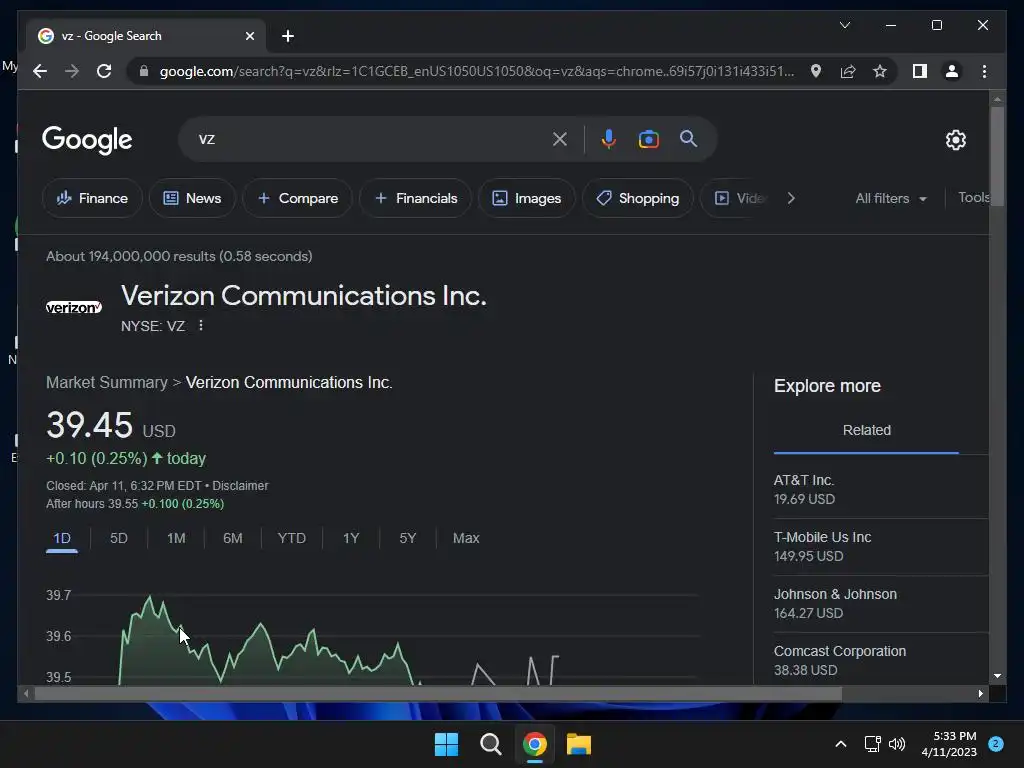This screenshot has width=1024, height=768.
Task: Click the Compare chip
Action: coord(297,198)
